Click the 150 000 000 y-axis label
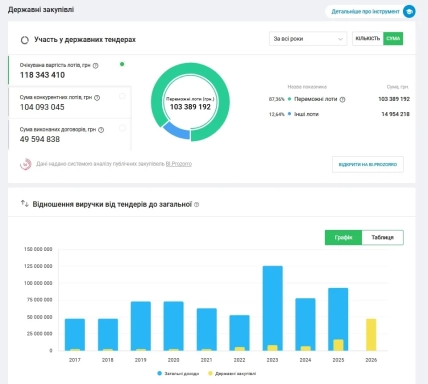The height and width of the screenshot is (384, 428). click(38, 249)
